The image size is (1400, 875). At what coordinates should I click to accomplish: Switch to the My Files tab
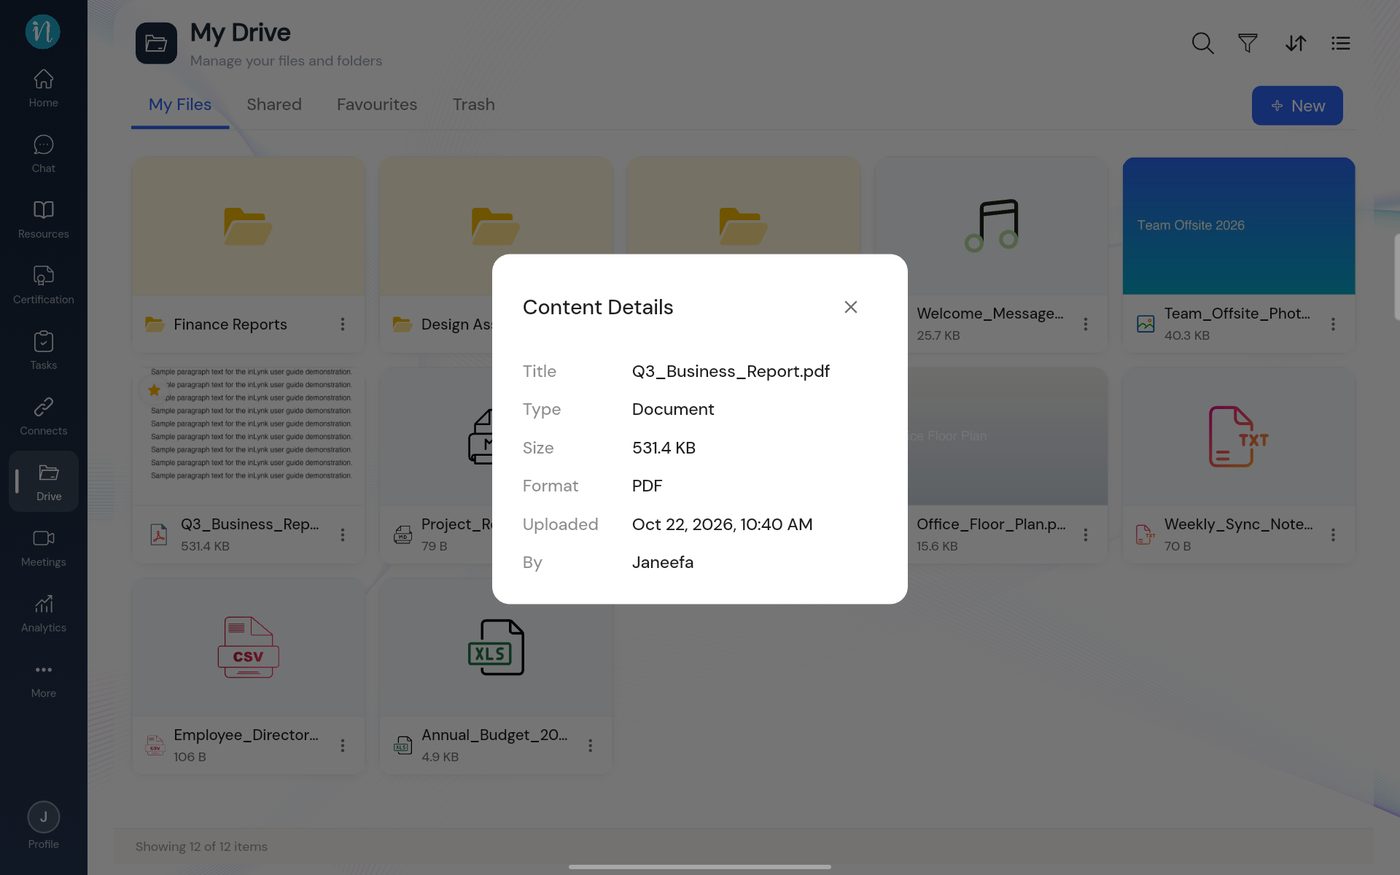(x=180, y=105)
